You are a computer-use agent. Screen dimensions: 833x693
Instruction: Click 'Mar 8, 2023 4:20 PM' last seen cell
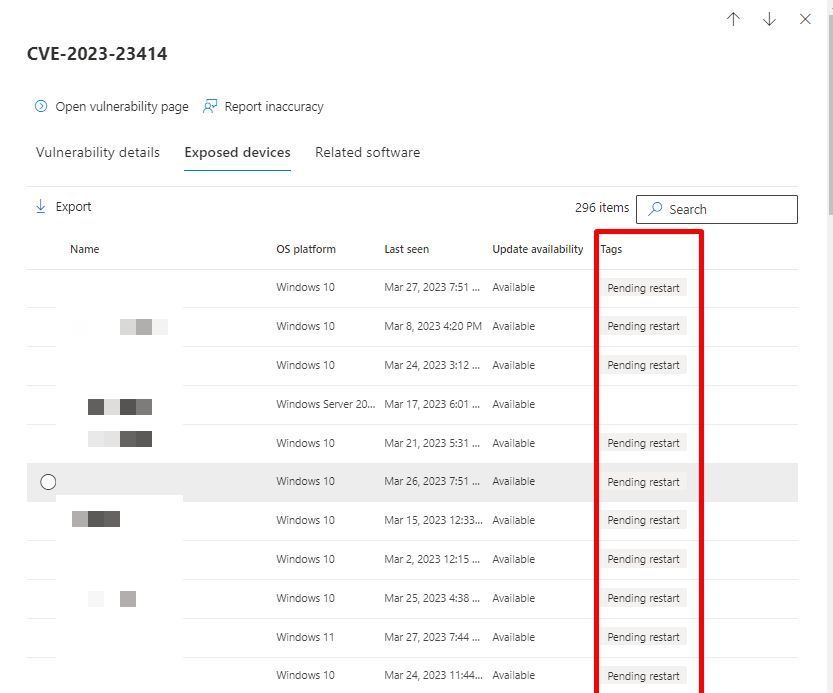[433, 326]
